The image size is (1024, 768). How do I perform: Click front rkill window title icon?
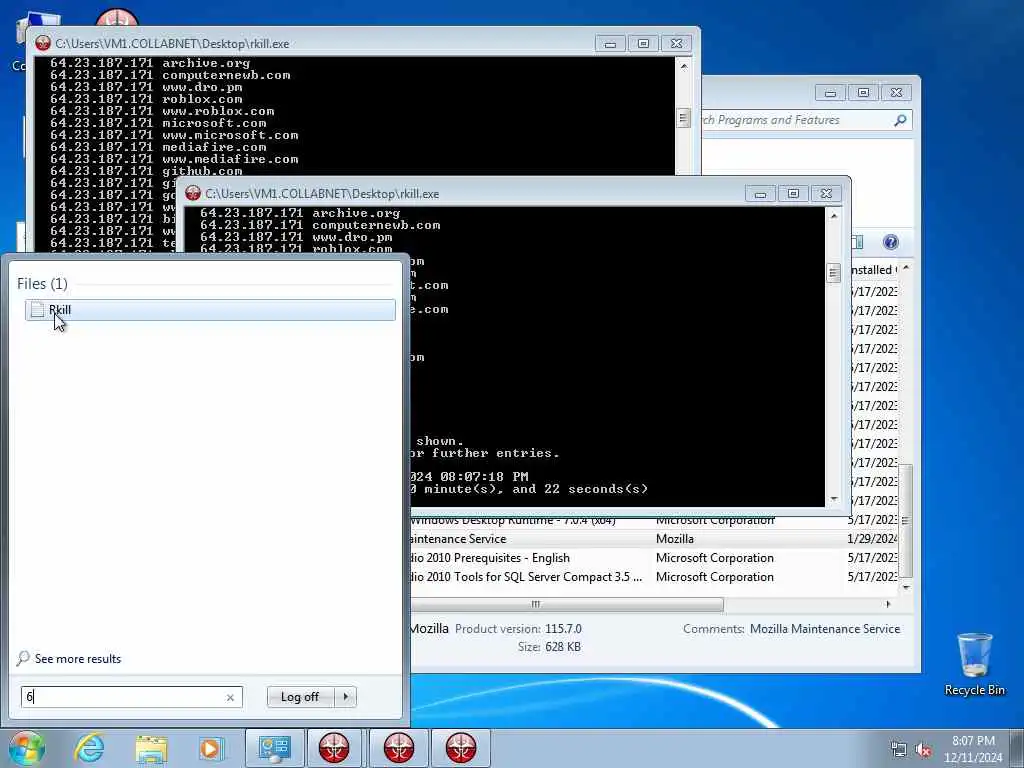(193, 193)
